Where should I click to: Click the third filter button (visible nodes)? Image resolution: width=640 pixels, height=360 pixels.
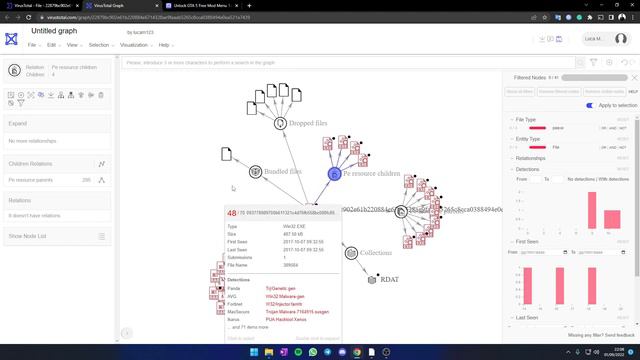(604, 91)
